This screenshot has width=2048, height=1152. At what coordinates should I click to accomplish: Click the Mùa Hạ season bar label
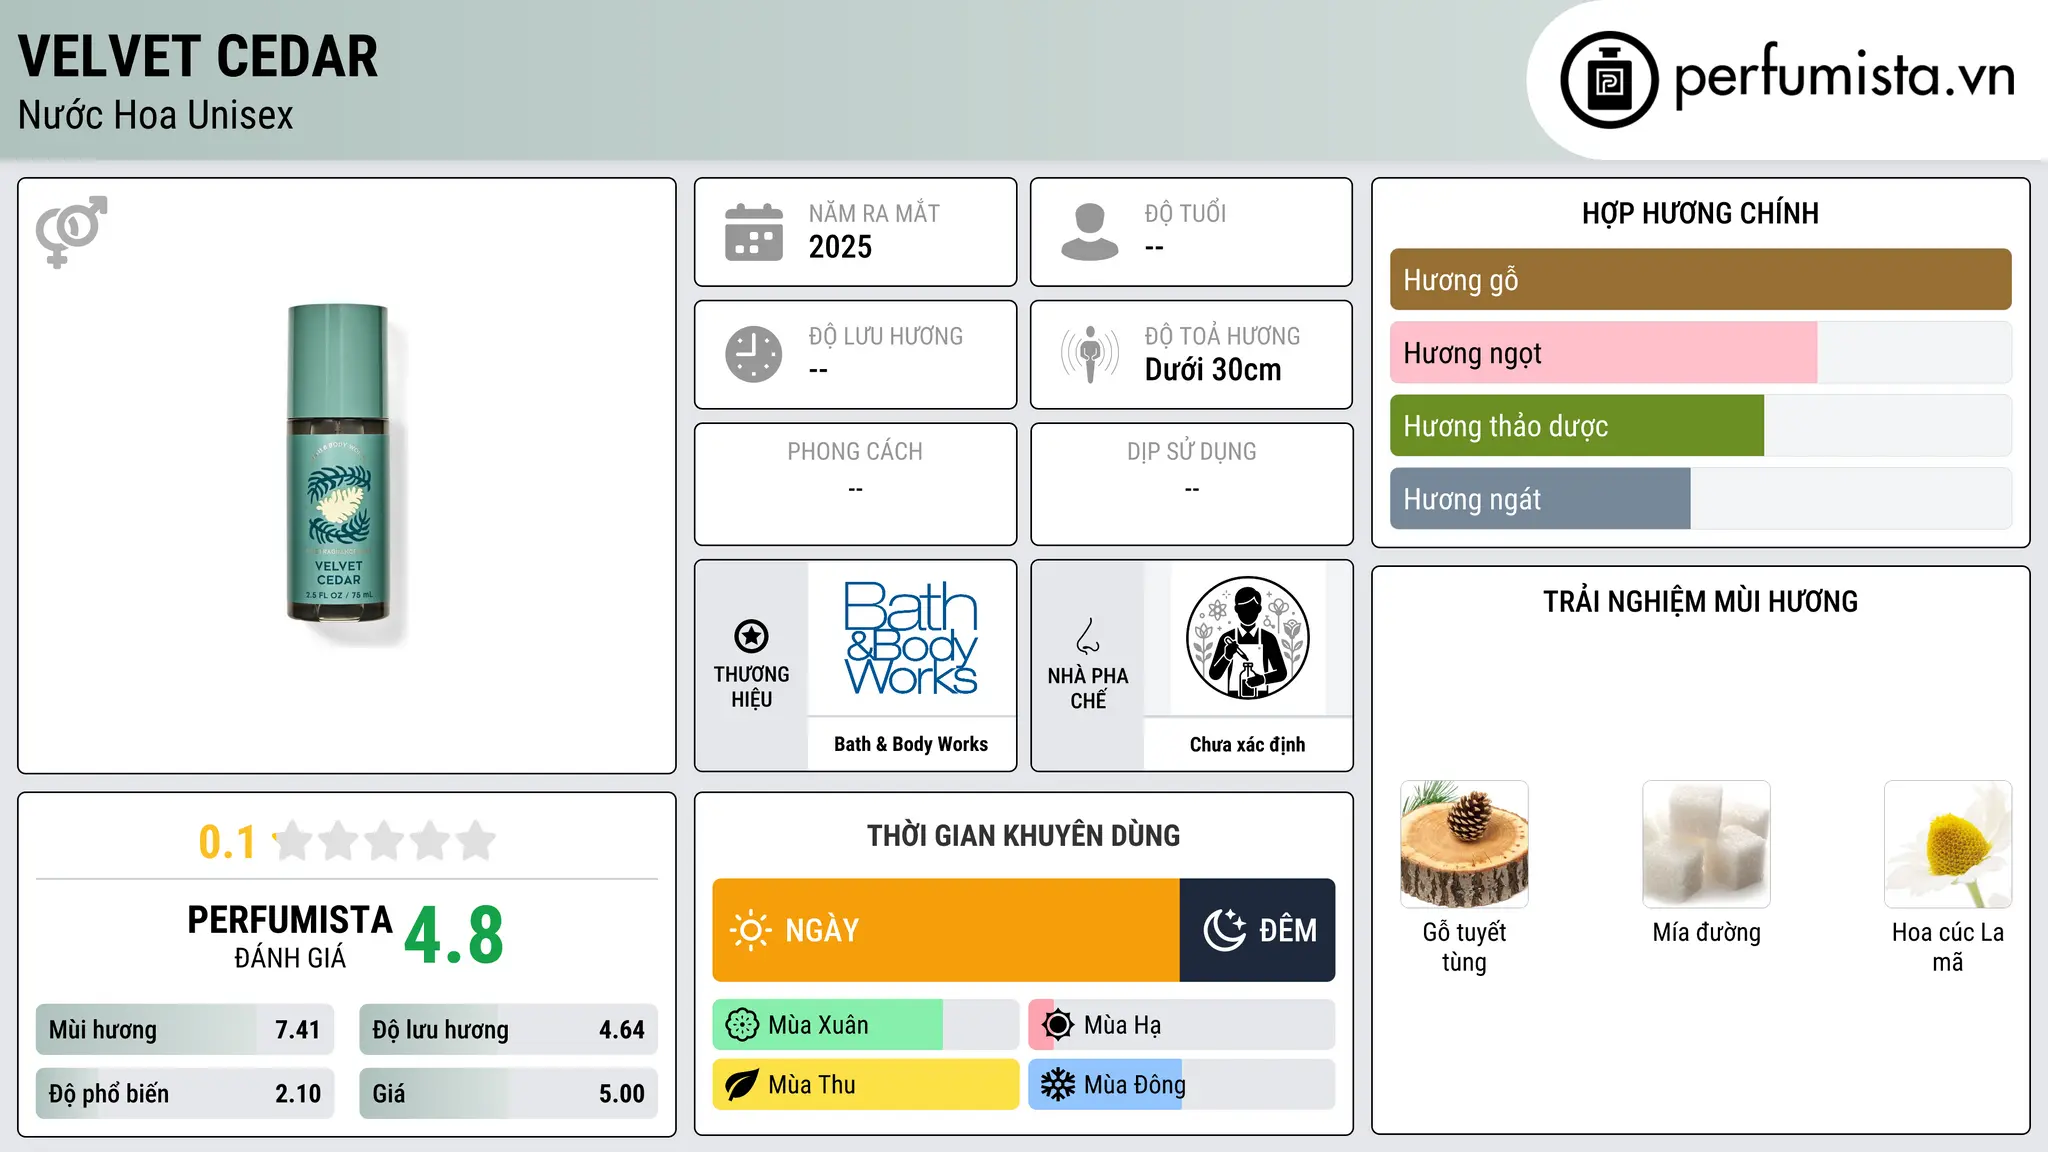[x=1122, y=1025]
